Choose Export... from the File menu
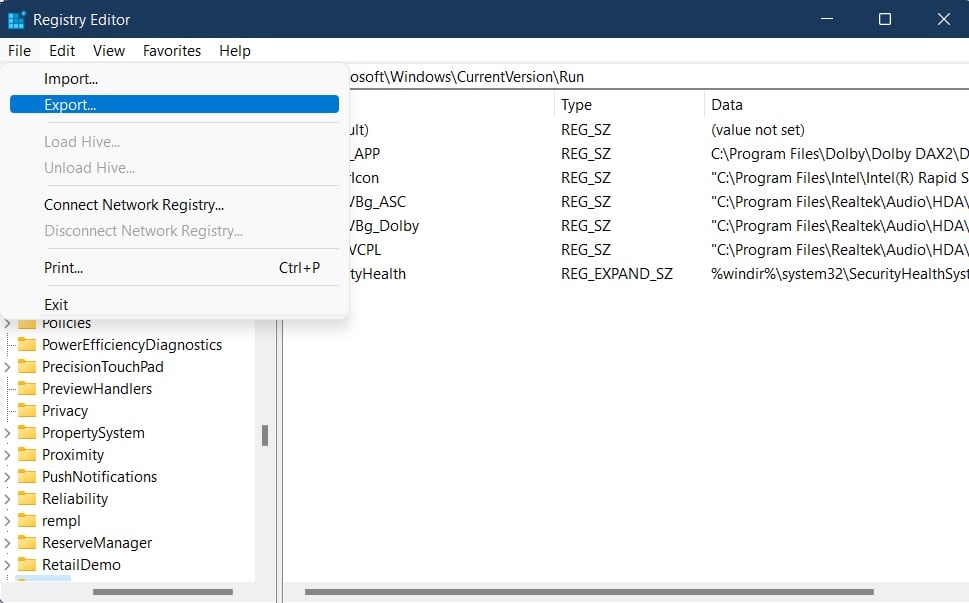 174,104
